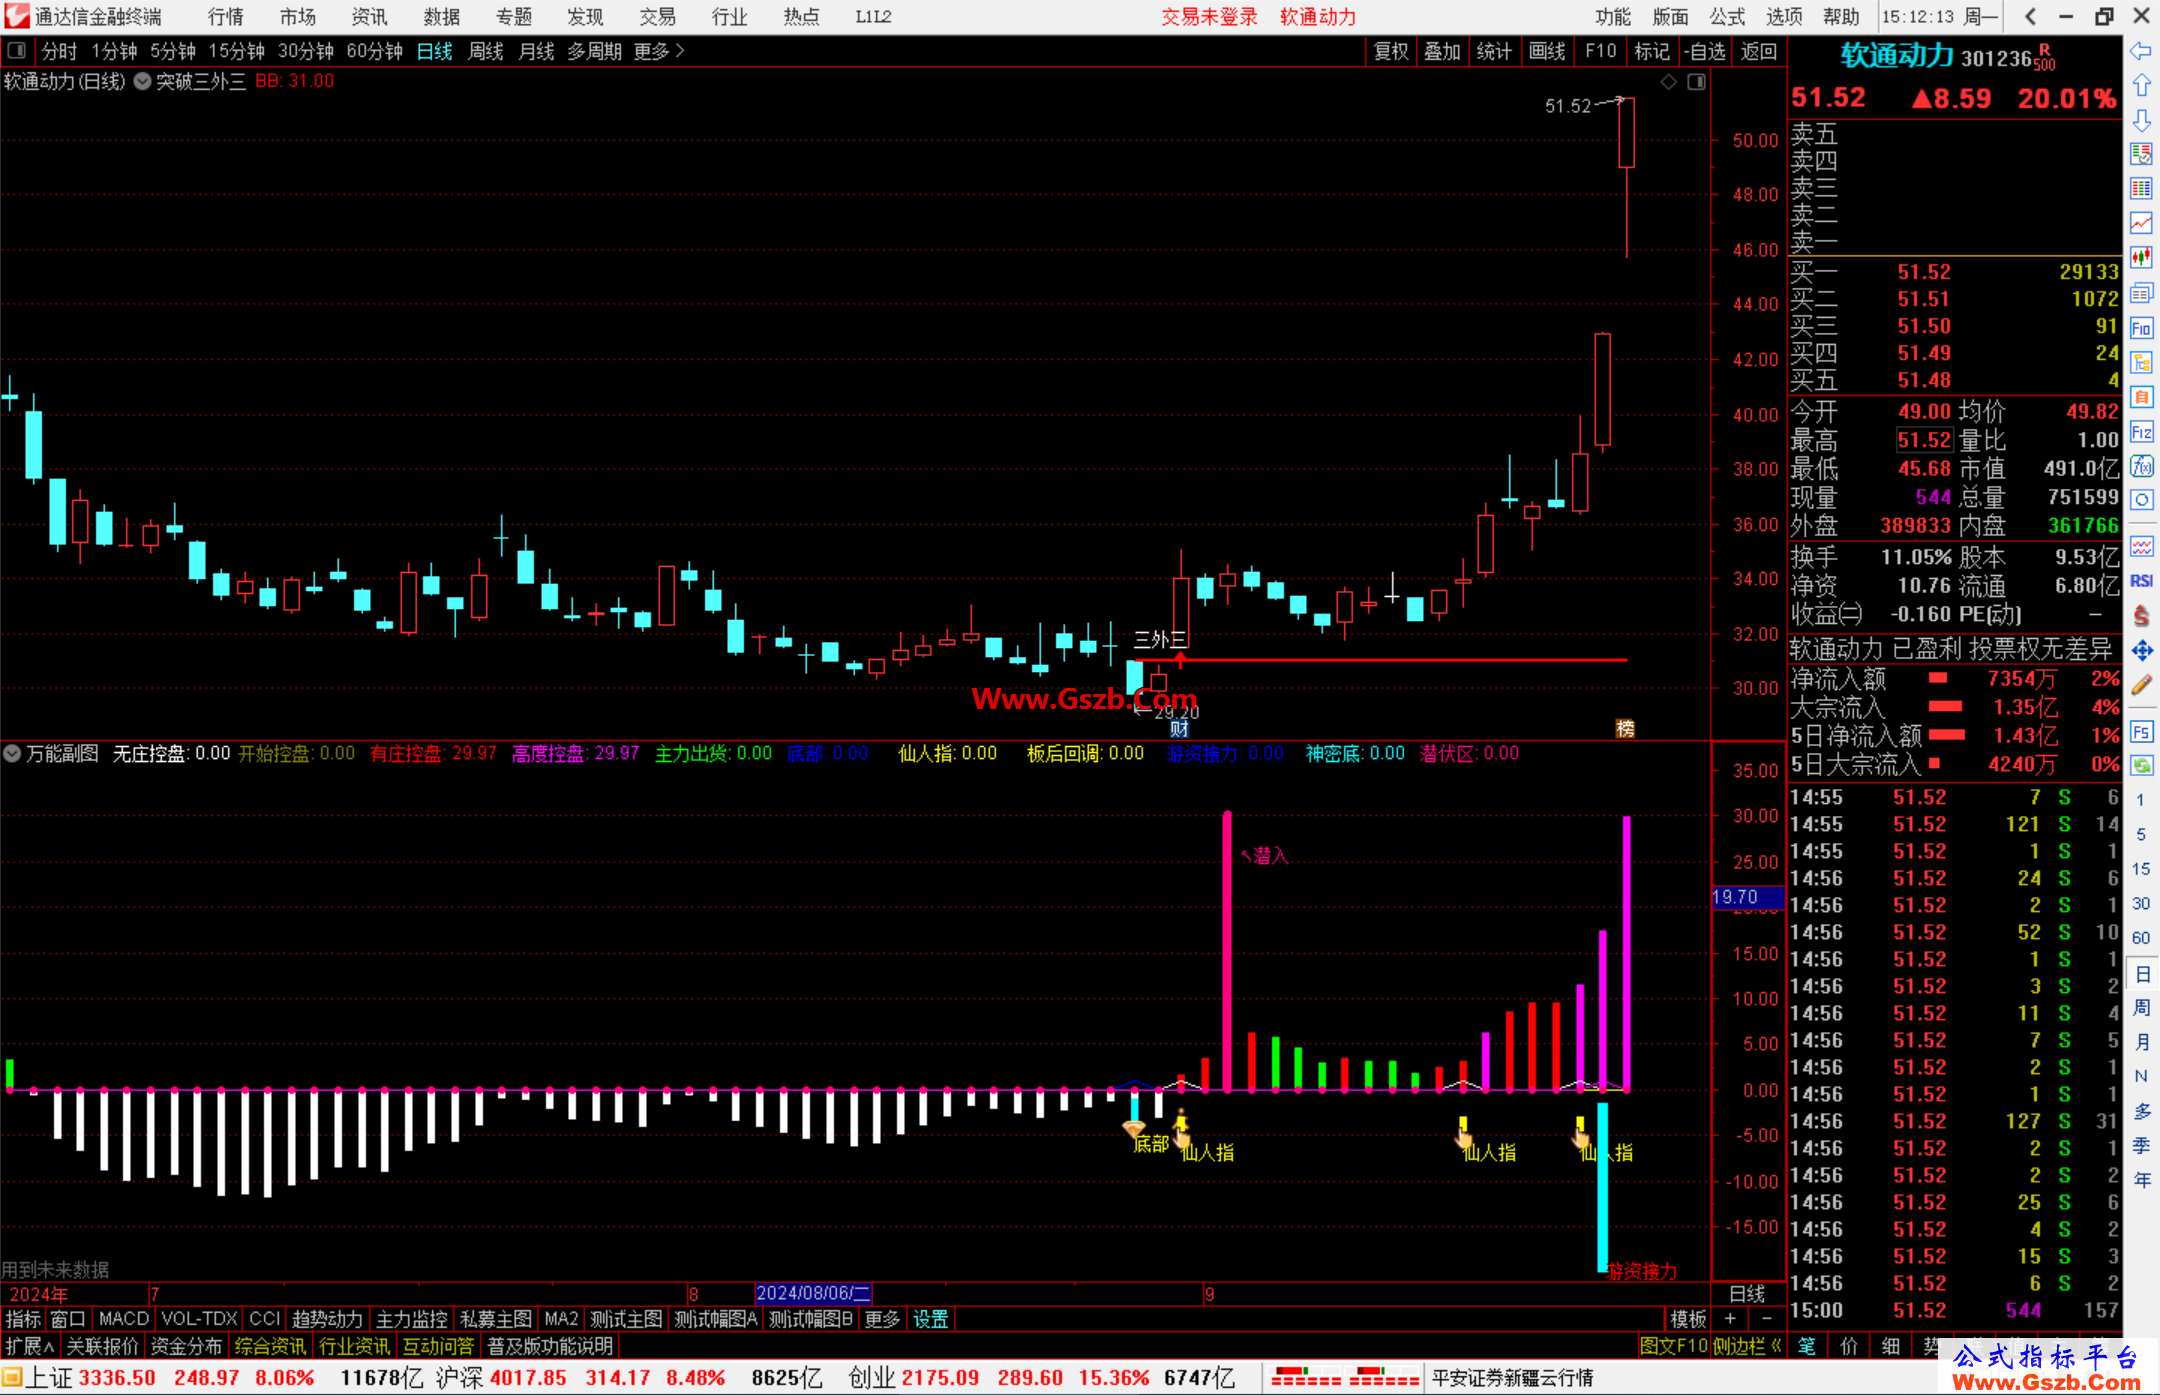Open the K-line candlestick chart sidebar icon

2141,258
